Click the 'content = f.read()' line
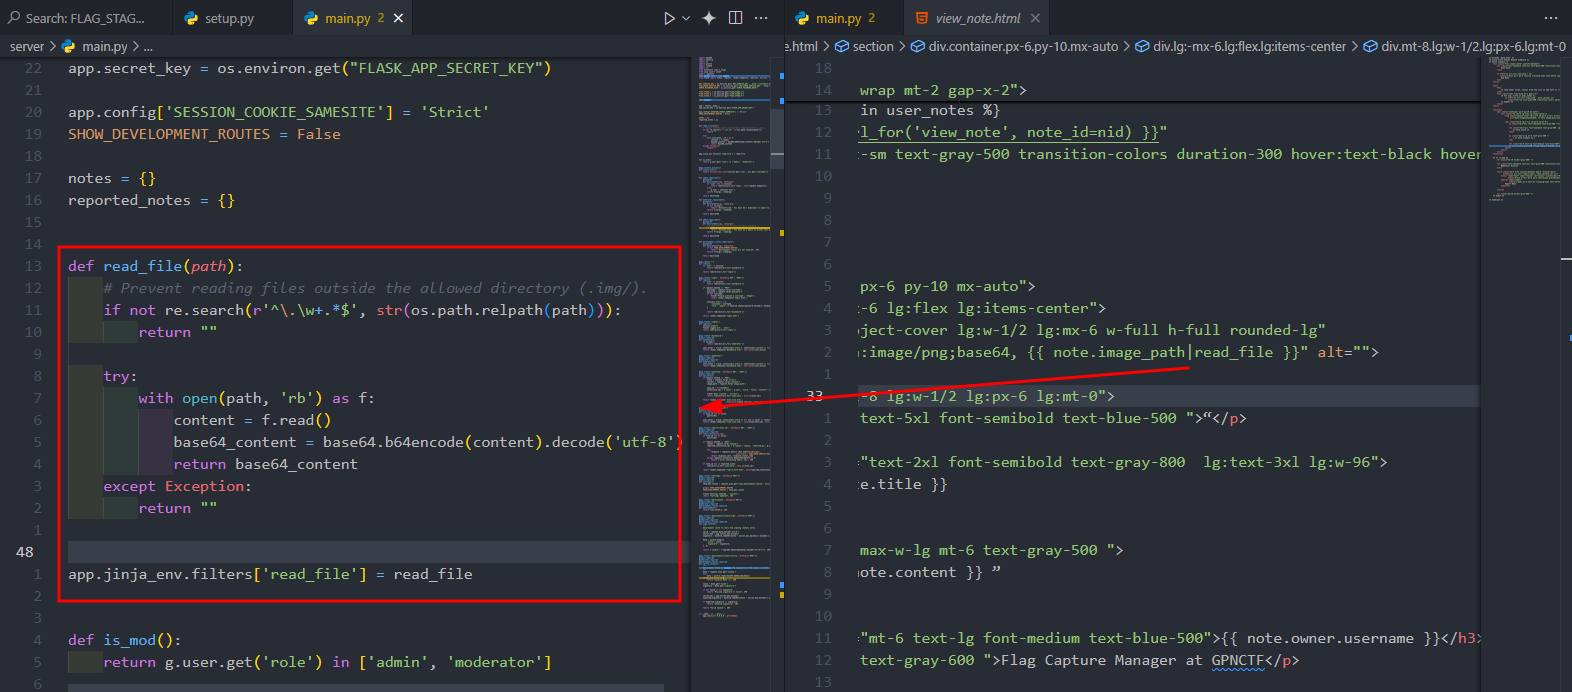This screenshot has height=692, width=1572. point(252,420)
